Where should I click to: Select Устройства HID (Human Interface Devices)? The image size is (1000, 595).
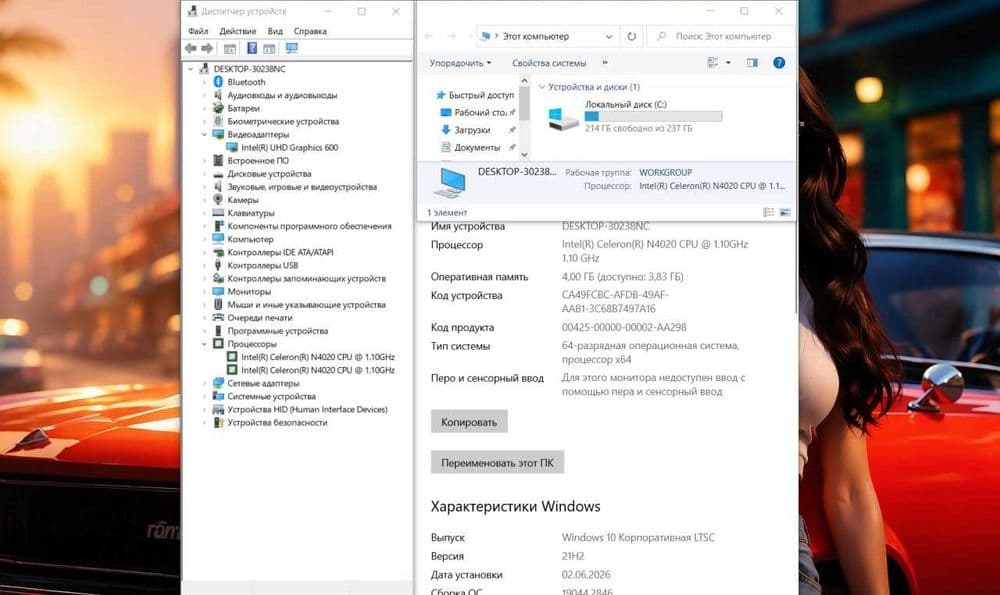pos(307,409)
